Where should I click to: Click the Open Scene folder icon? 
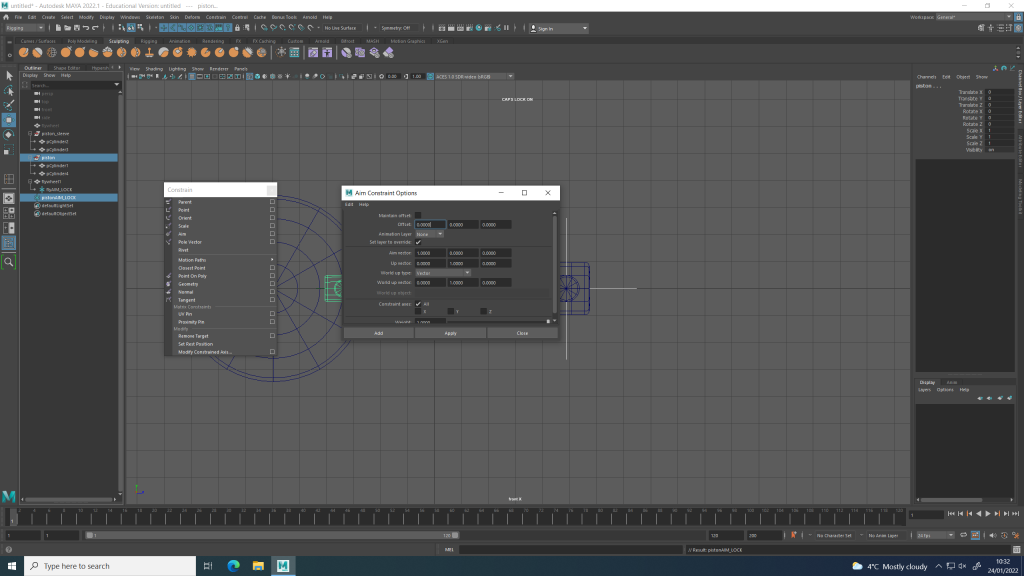pos(67,28)
